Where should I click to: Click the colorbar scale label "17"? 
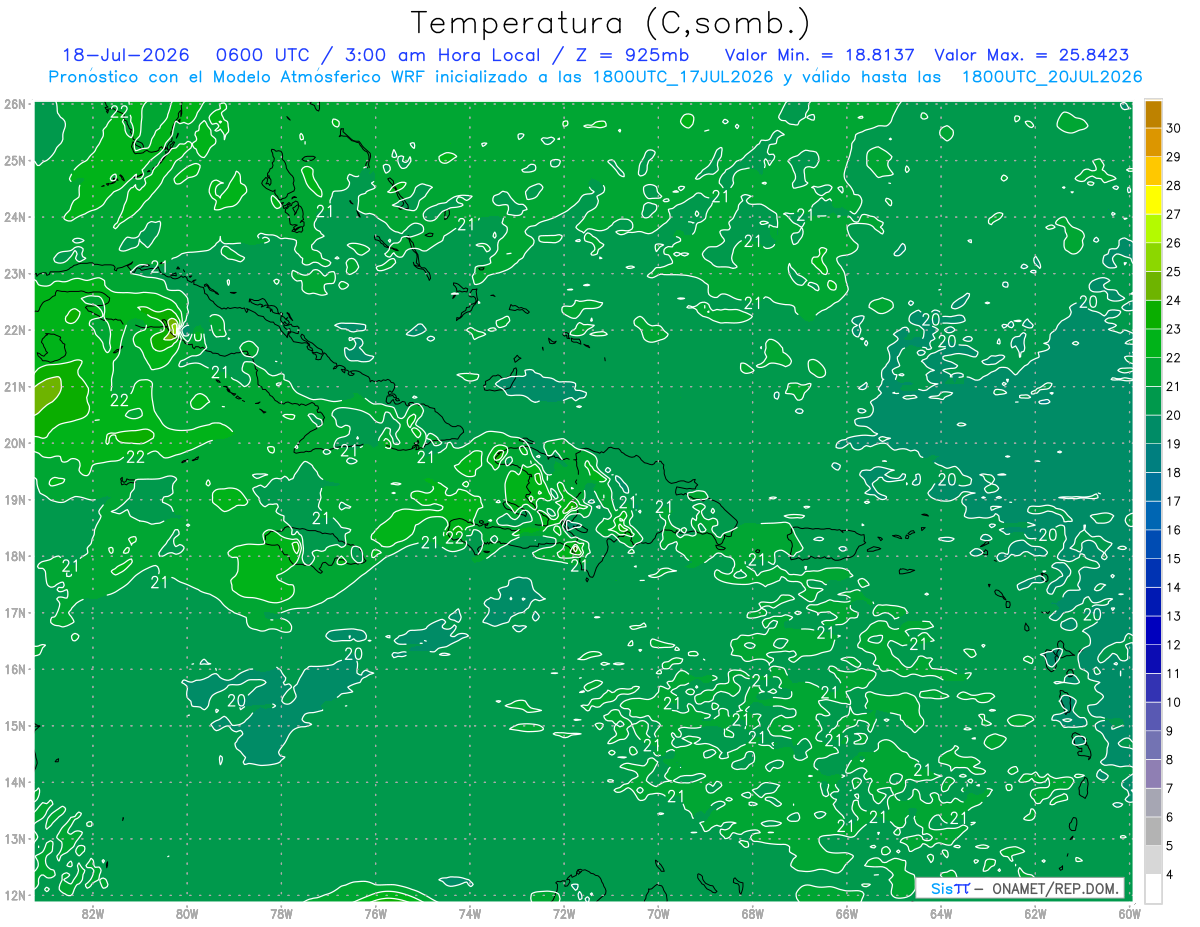pyautogui.click(x=1174, y=501)
